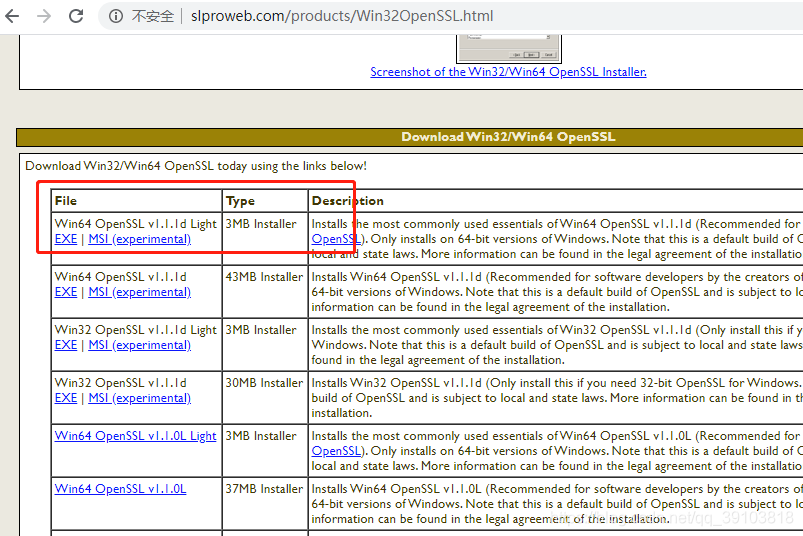Download MSI (experimental) for Win32 OpenSSL v1.1.1d 30MB
Screen dimensions: 803x536
pos(139,398)
